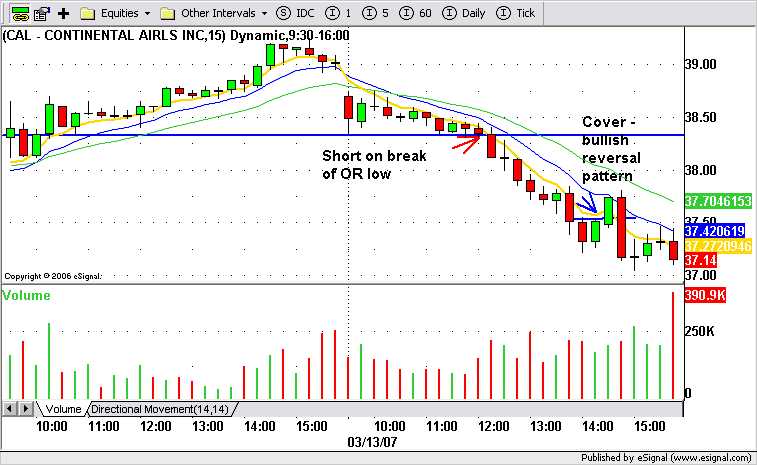Click the 38.50 price axis label
757x465 pixels.
(x=701, y=117)
